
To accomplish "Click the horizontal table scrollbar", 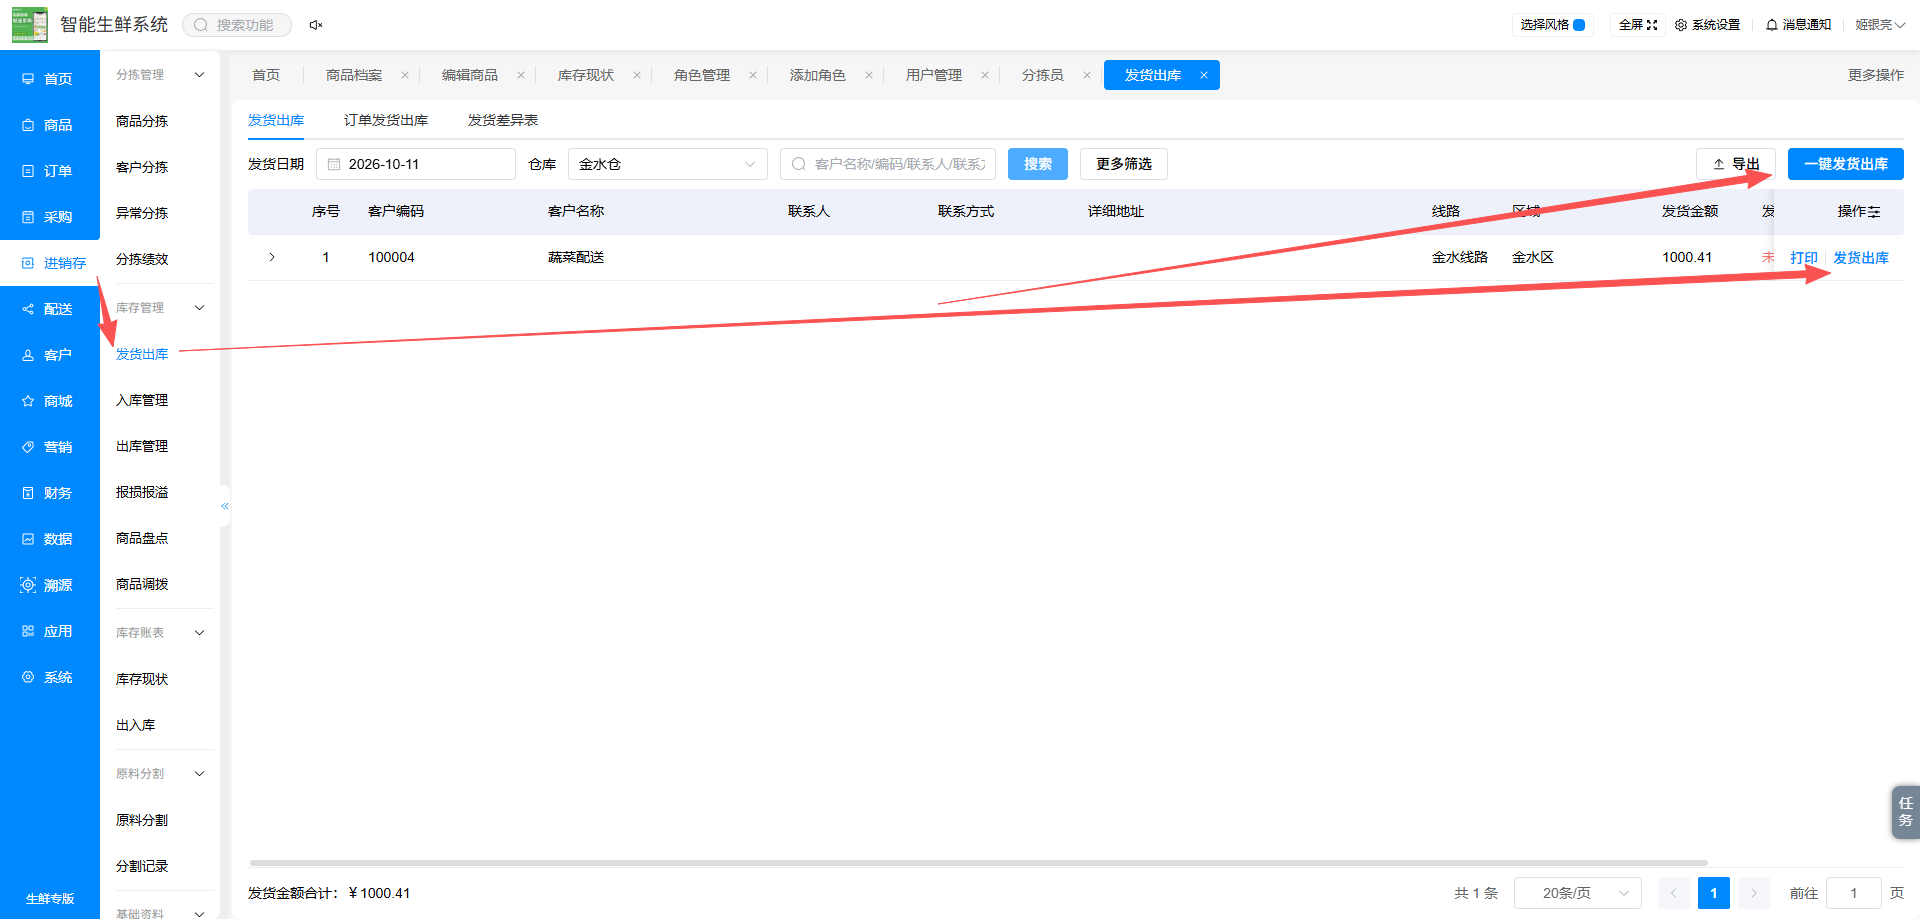I will pyautogui.click(x=978, y=862).
